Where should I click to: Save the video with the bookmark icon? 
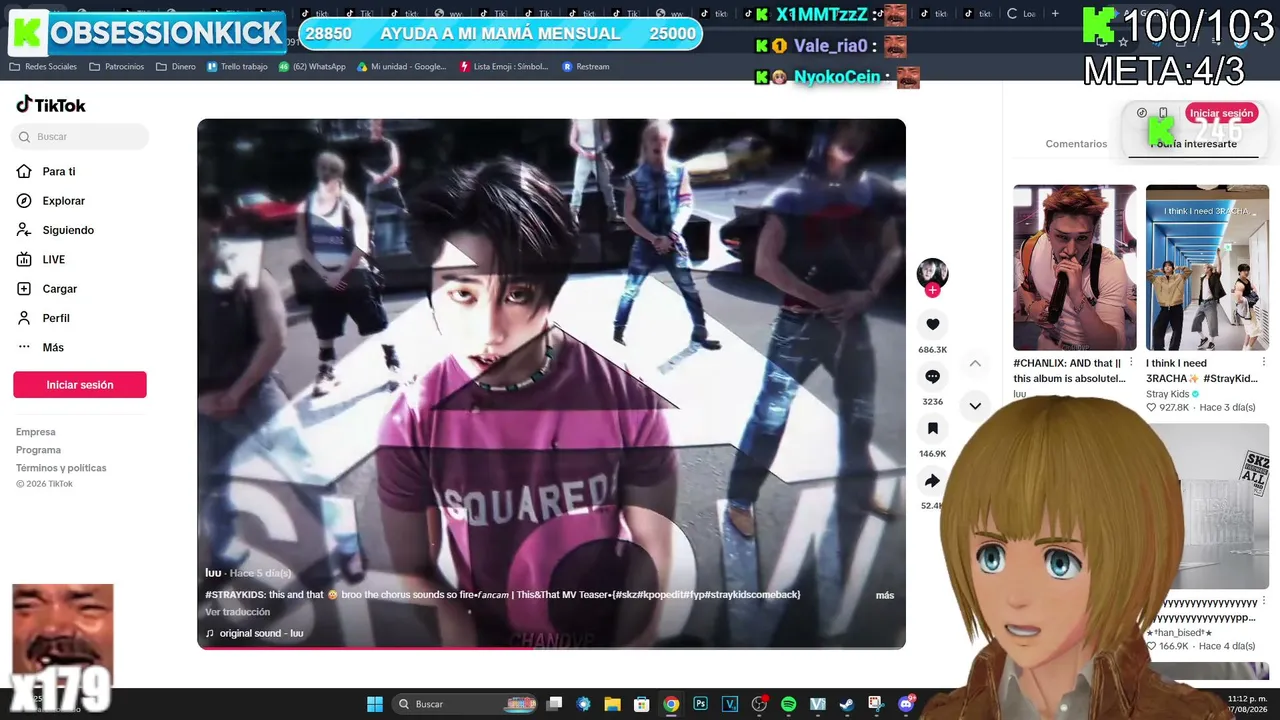(x=932, y=428)
